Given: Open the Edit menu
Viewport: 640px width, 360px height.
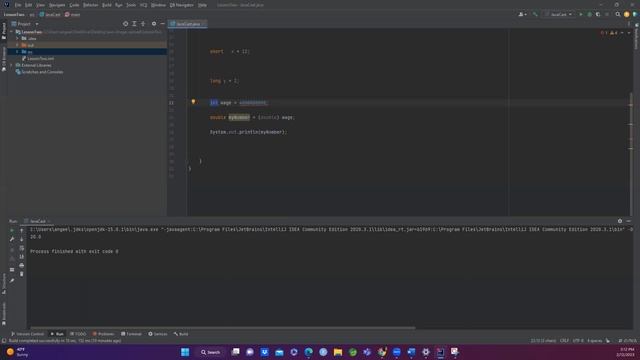Looking at the screenshot, I should (29, 5).
